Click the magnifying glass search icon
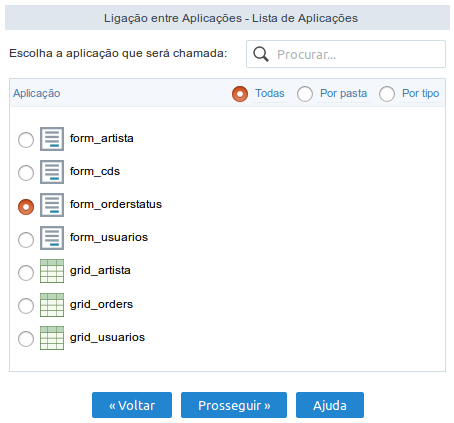The height and width of the screenshot is (423, 454). click(x=261, y=54)
